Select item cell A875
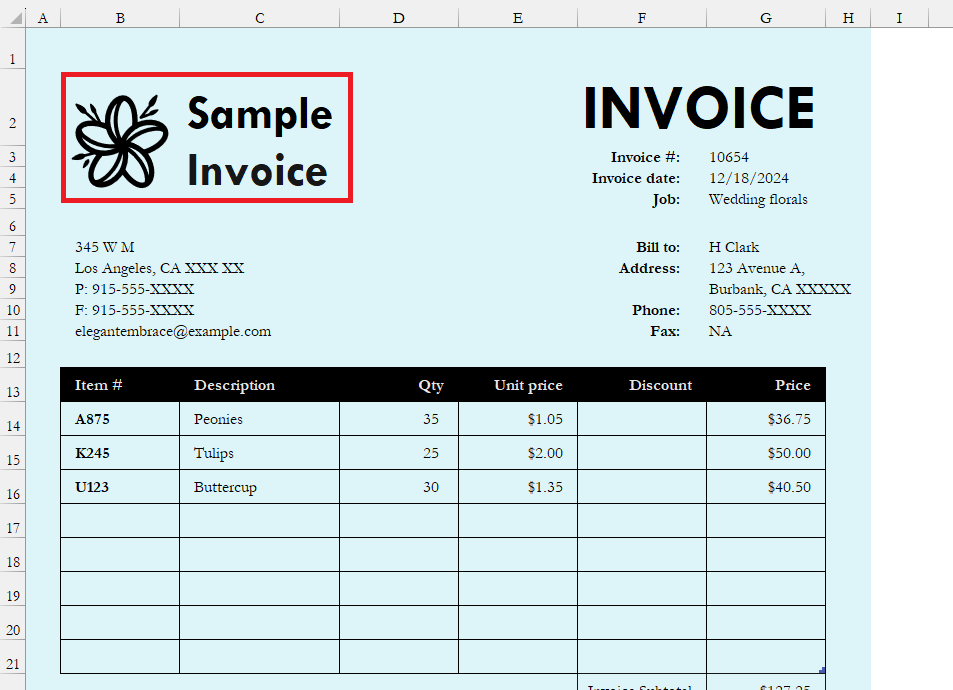Image resolution: width=953 pixels, height=690 pixels. [120, 419]
